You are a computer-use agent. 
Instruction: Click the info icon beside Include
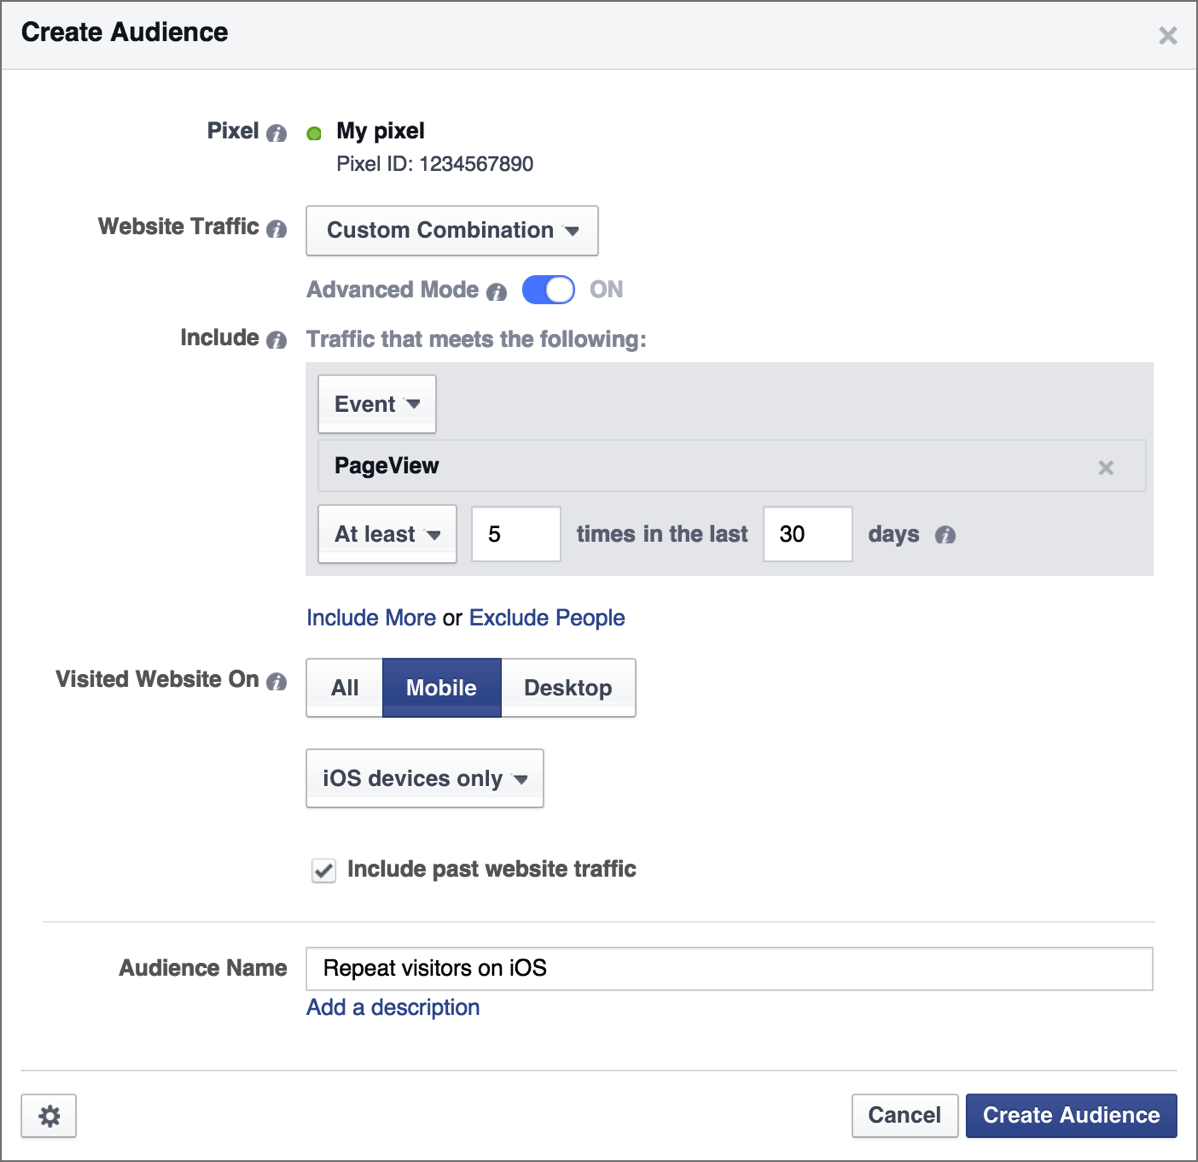277,339
